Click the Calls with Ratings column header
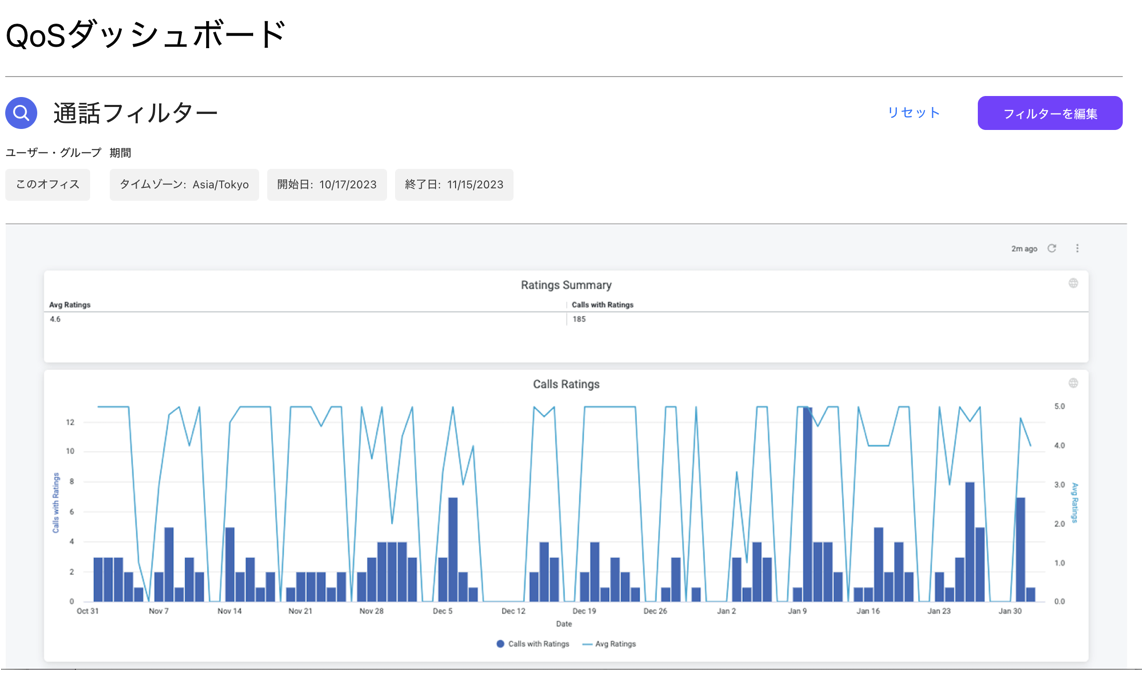This screenshot has width=1142, height=680. [602, 305]
